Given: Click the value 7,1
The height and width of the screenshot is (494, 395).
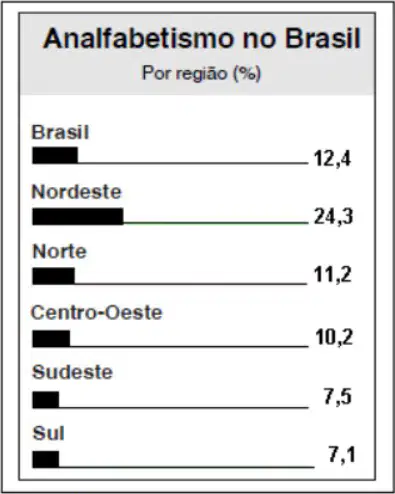Looking at the screenshot, I should 342,455.
